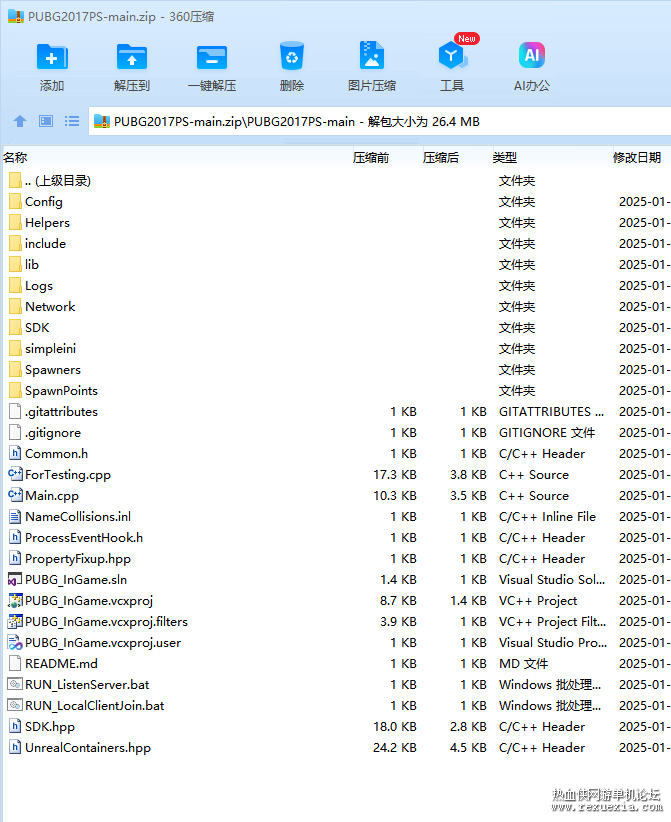Screen dimensions: 671x822
Task: Click the 8.7 KB size value
Action: tap(398, 601)
